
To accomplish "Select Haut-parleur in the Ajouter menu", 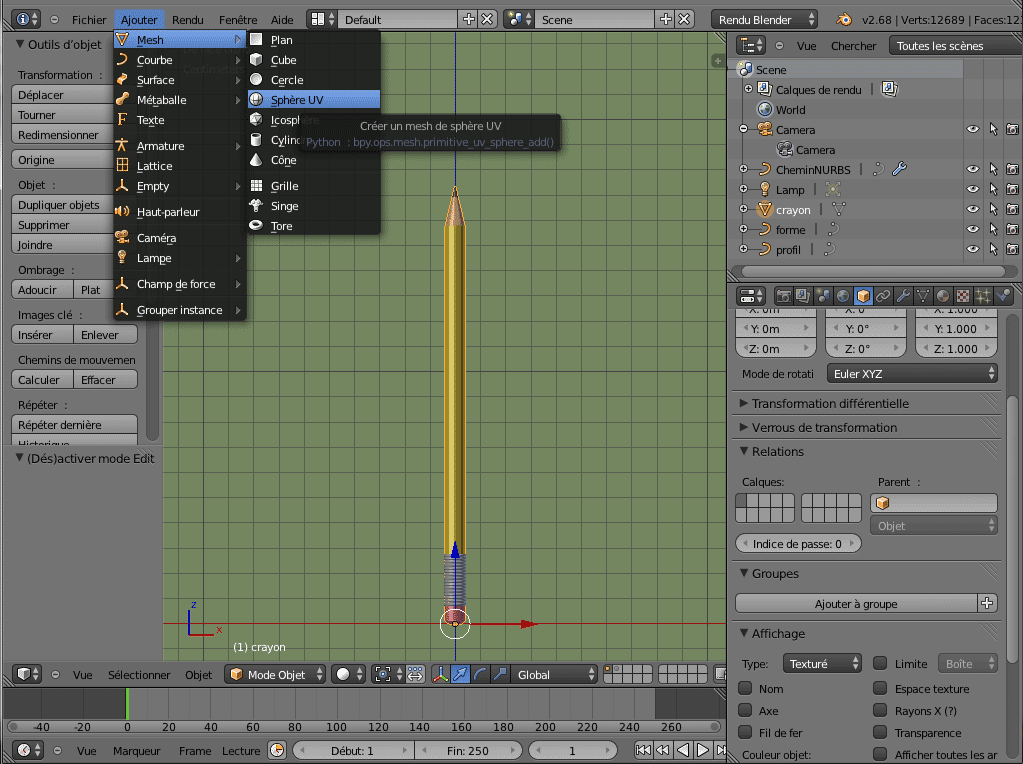I will point(180,212).
